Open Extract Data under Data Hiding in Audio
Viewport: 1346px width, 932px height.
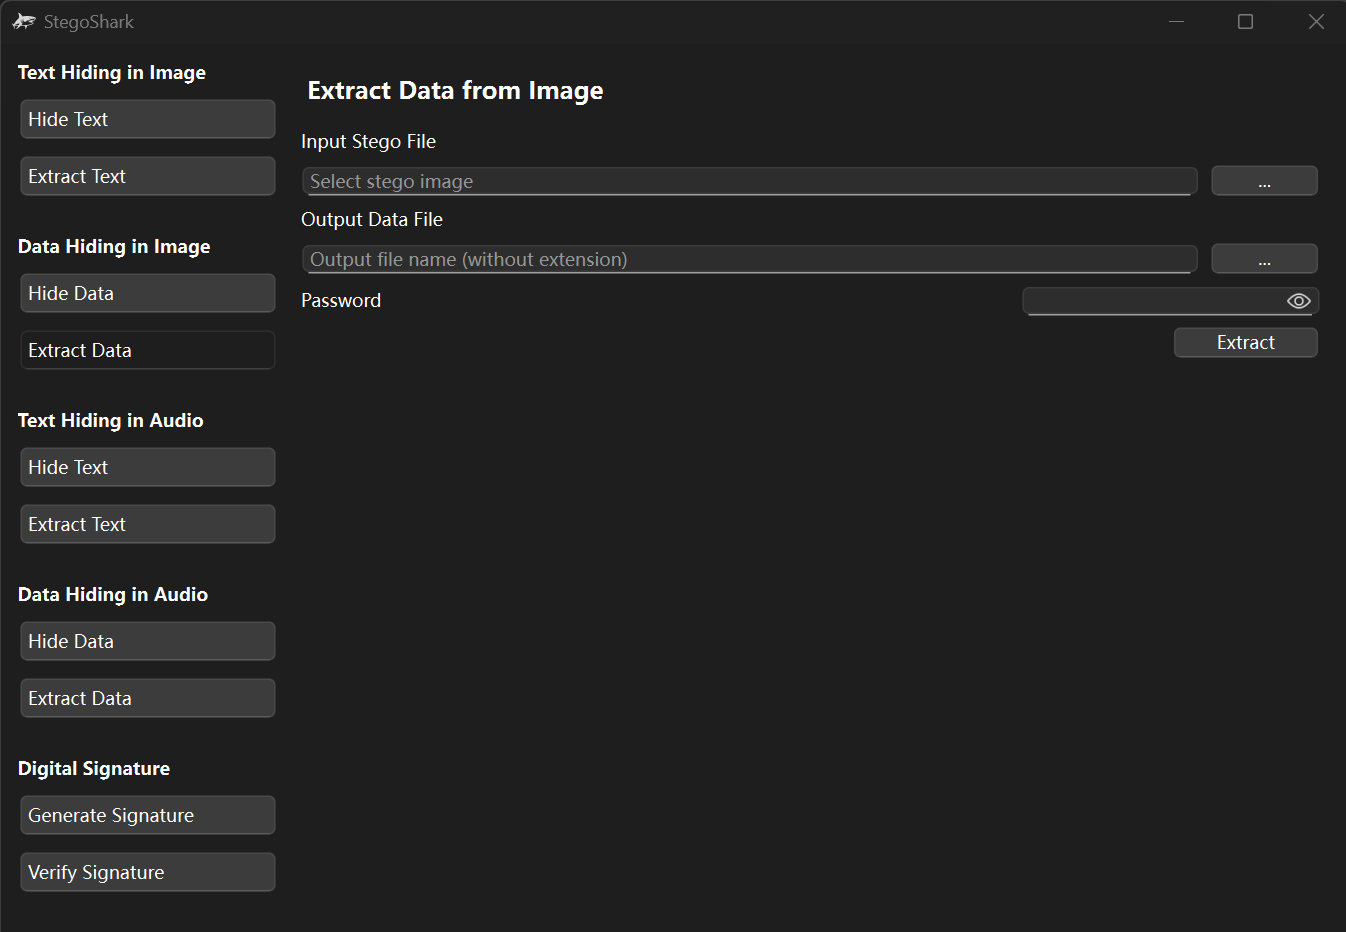point(148,698)
